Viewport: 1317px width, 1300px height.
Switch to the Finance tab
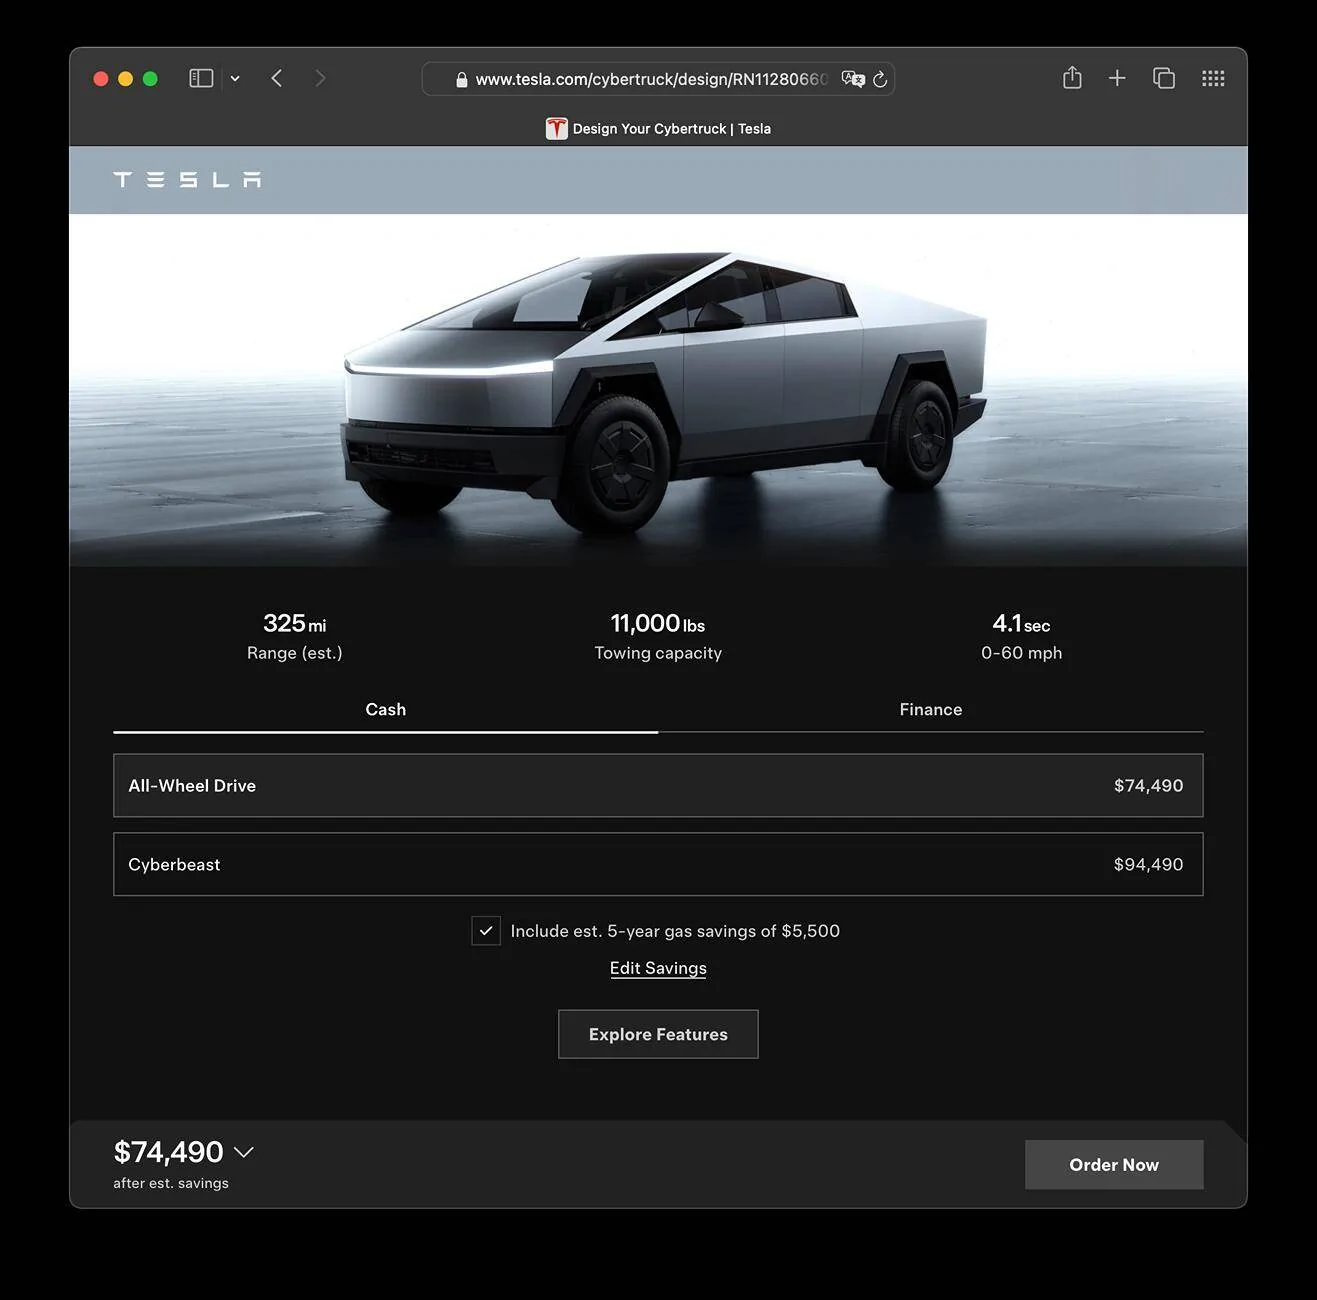[x=931, y=709]
